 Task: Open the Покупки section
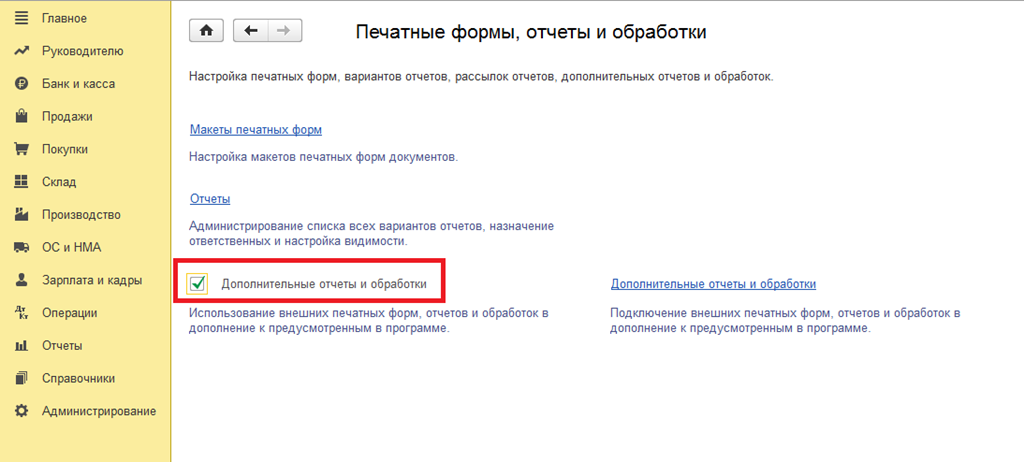click(65, 149)
